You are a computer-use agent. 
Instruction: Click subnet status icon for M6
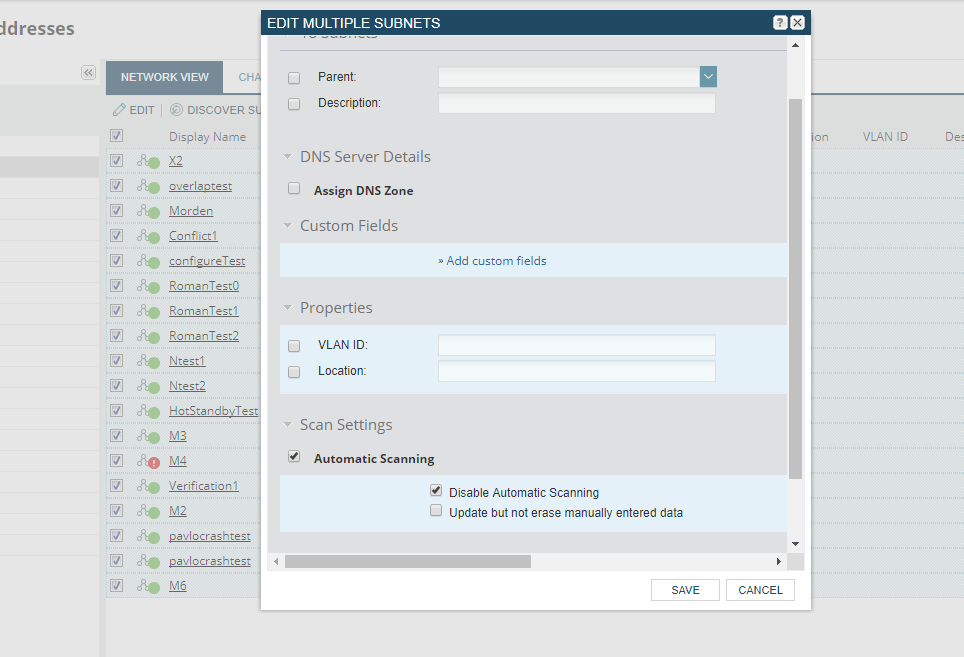[x=148, y=586]
